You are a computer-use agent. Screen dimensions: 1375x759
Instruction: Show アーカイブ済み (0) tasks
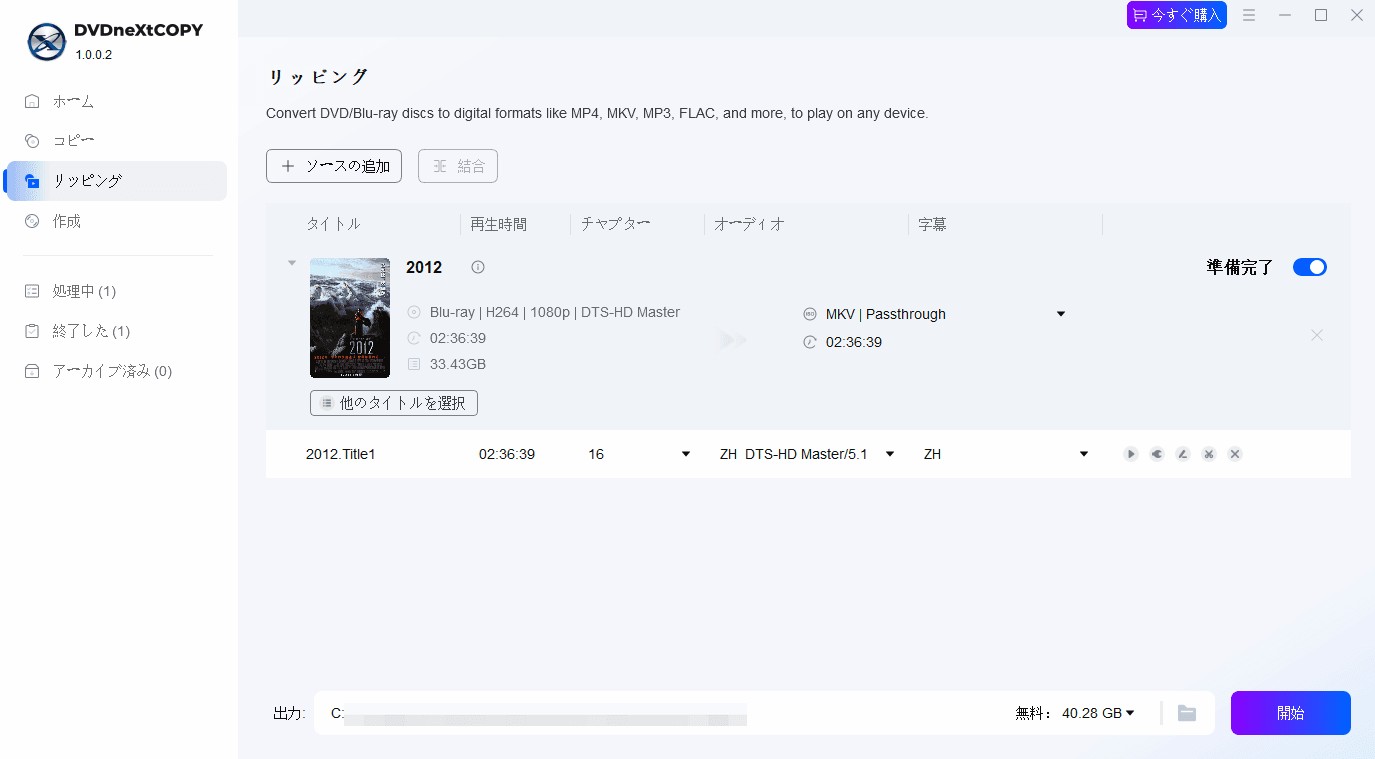pos(117,371)
